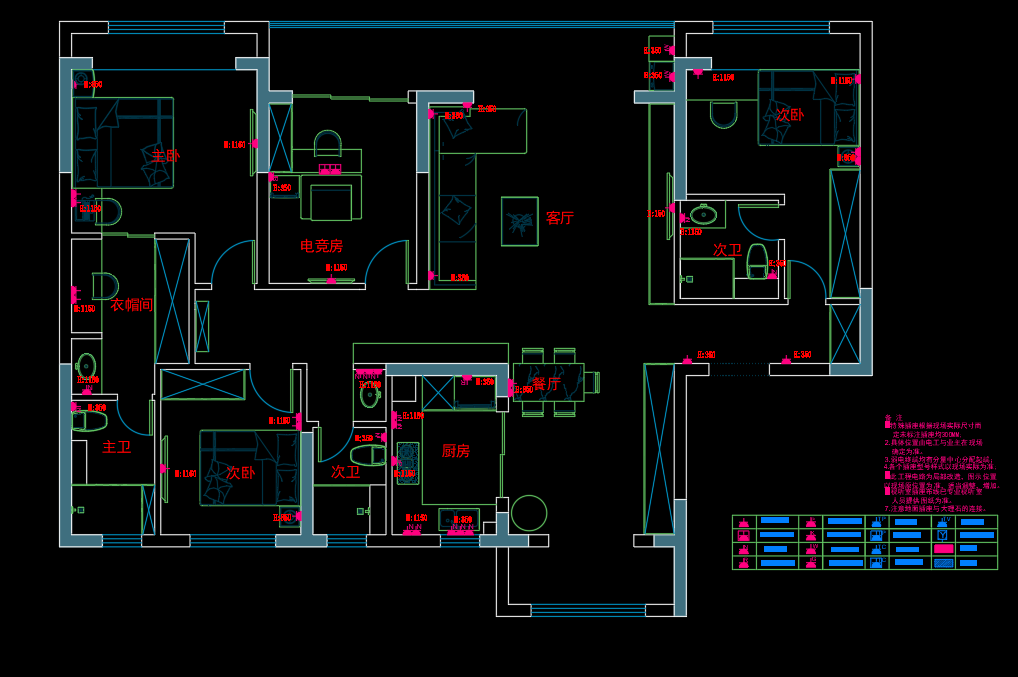Click the kitchen stove cooktop symbol

408,462
